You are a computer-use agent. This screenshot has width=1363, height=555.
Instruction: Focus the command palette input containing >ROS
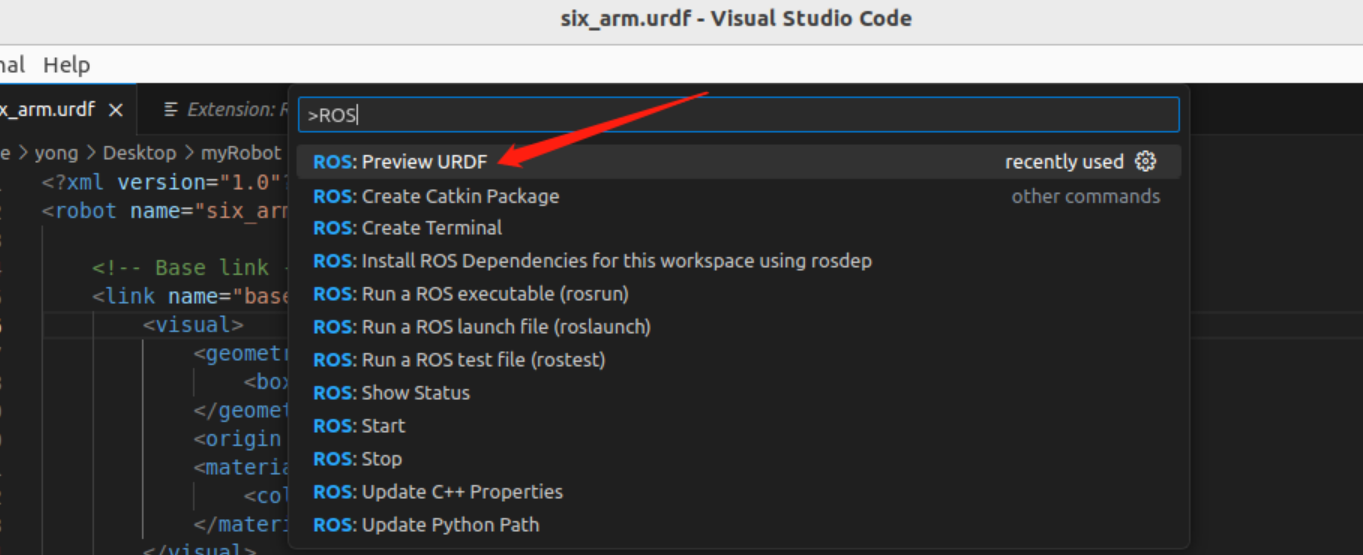[738, 115]
